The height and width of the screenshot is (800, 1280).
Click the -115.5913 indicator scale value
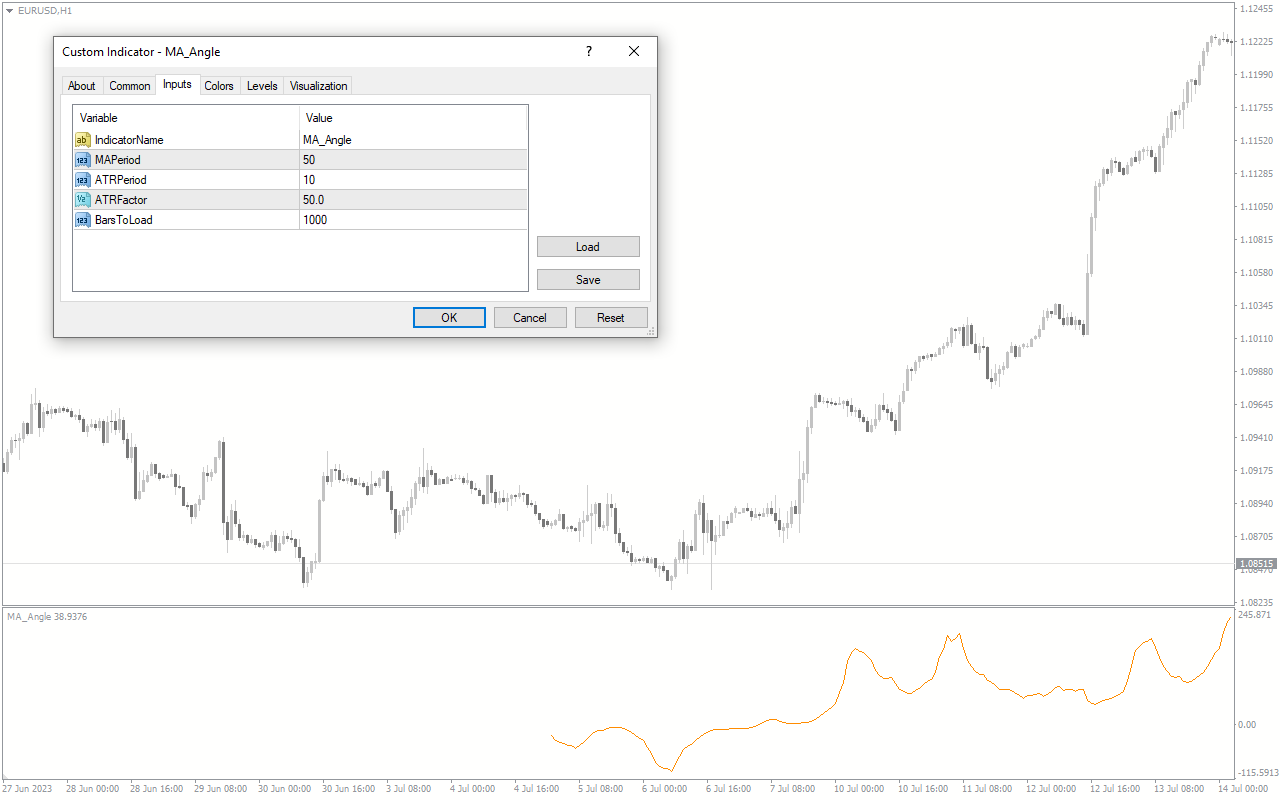click(1258, 773)
